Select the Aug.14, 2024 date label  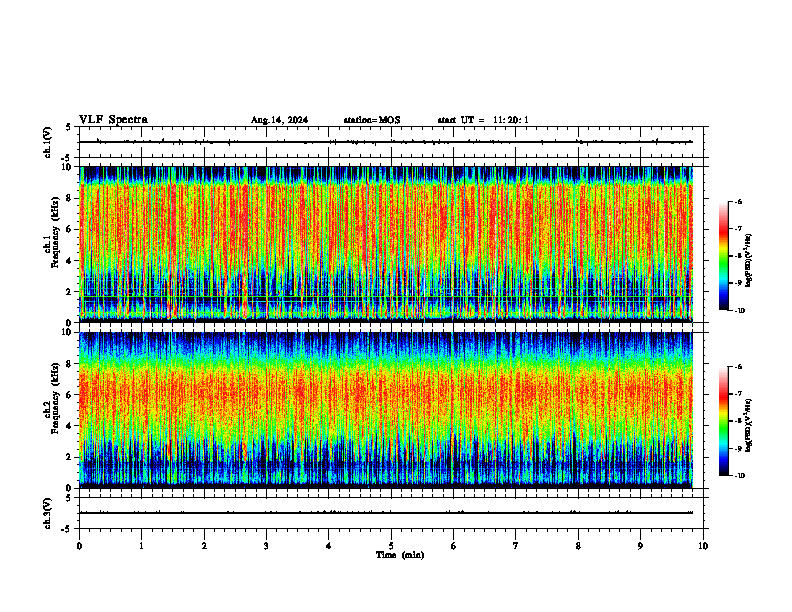pos(279,120)
